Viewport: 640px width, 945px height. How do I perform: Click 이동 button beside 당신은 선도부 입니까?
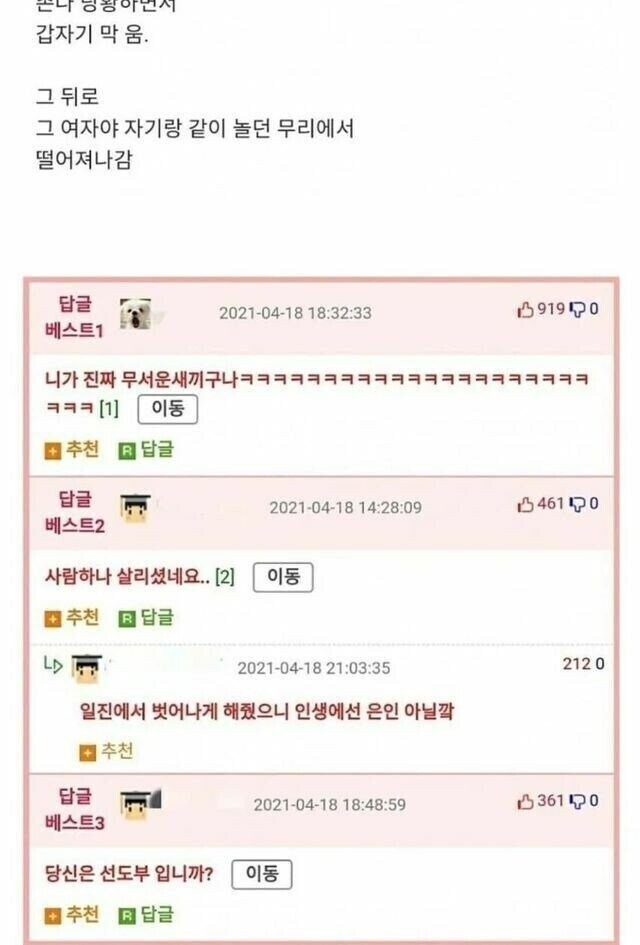(x=262, y=874)
